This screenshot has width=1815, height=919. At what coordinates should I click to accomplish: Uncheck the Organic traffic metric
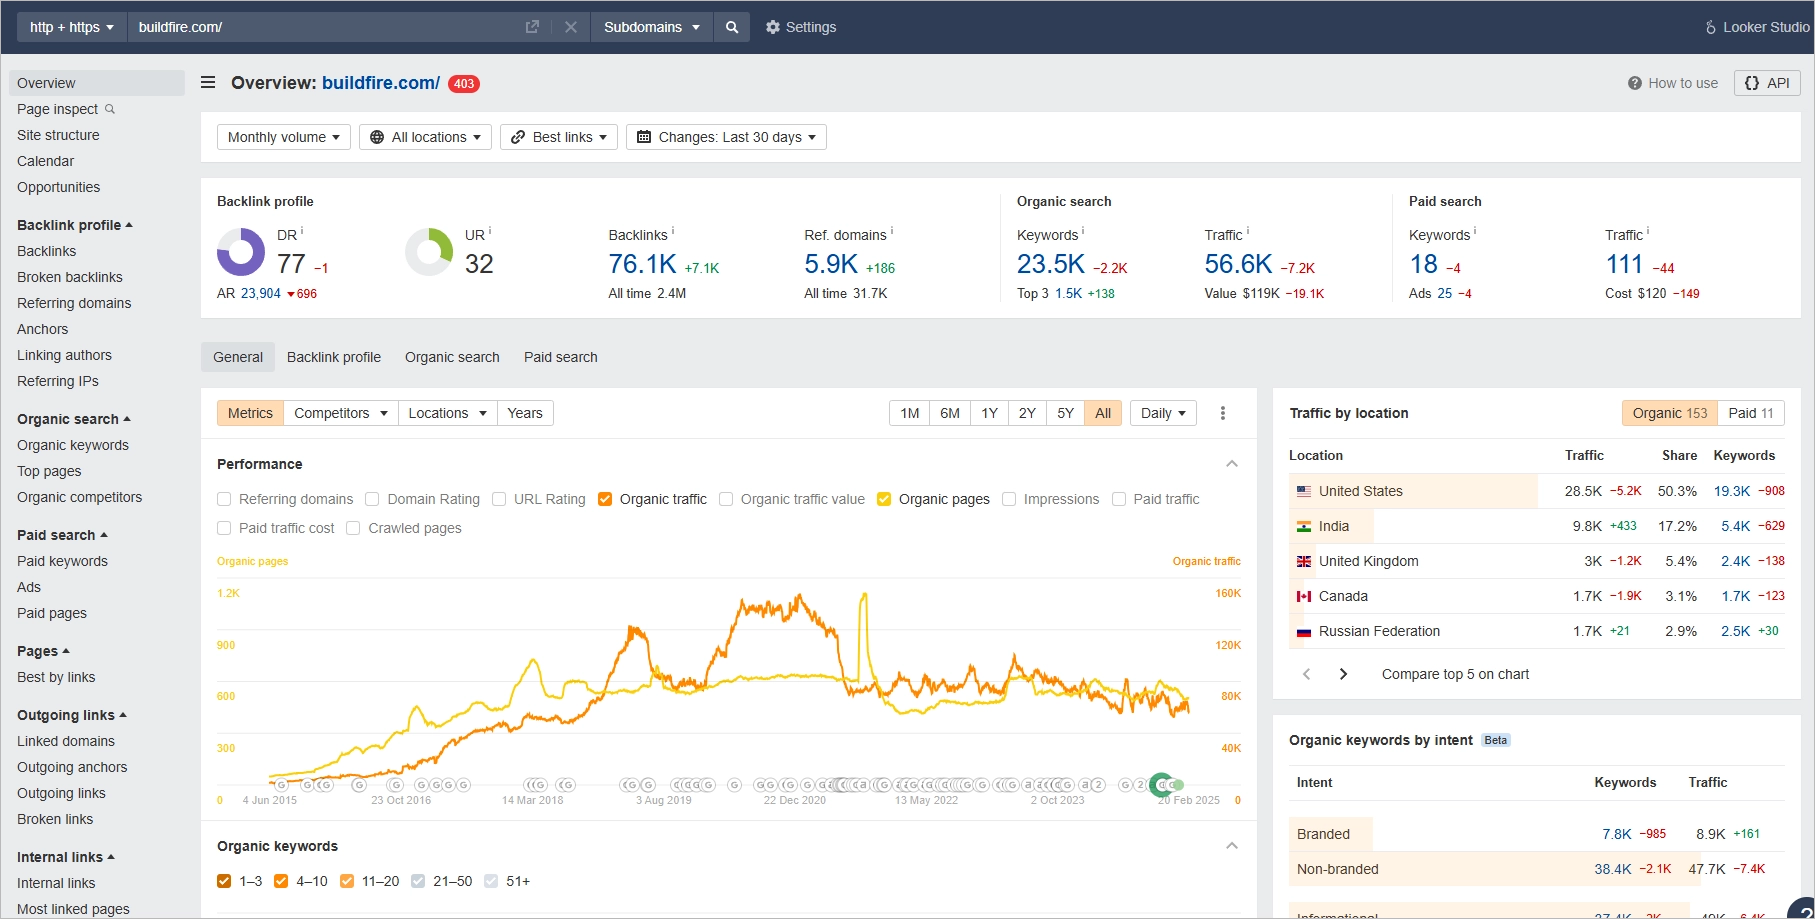click(x=605, y=498)
